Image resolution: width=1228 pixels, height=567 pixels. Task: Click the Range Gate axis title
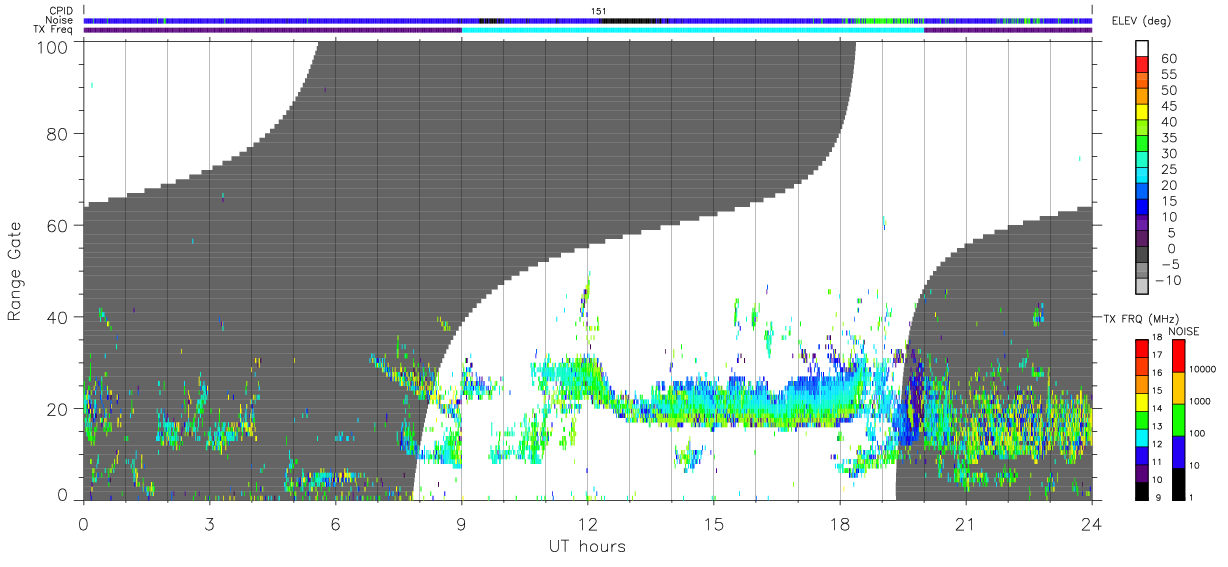(x=15, y=273)
